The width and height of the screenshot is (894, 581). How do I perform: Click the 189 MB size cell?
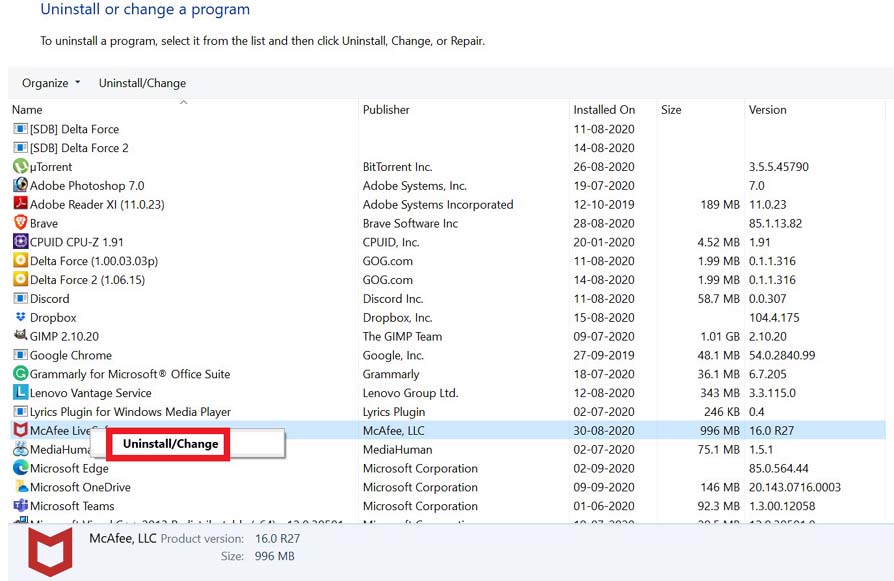[720, 205]
